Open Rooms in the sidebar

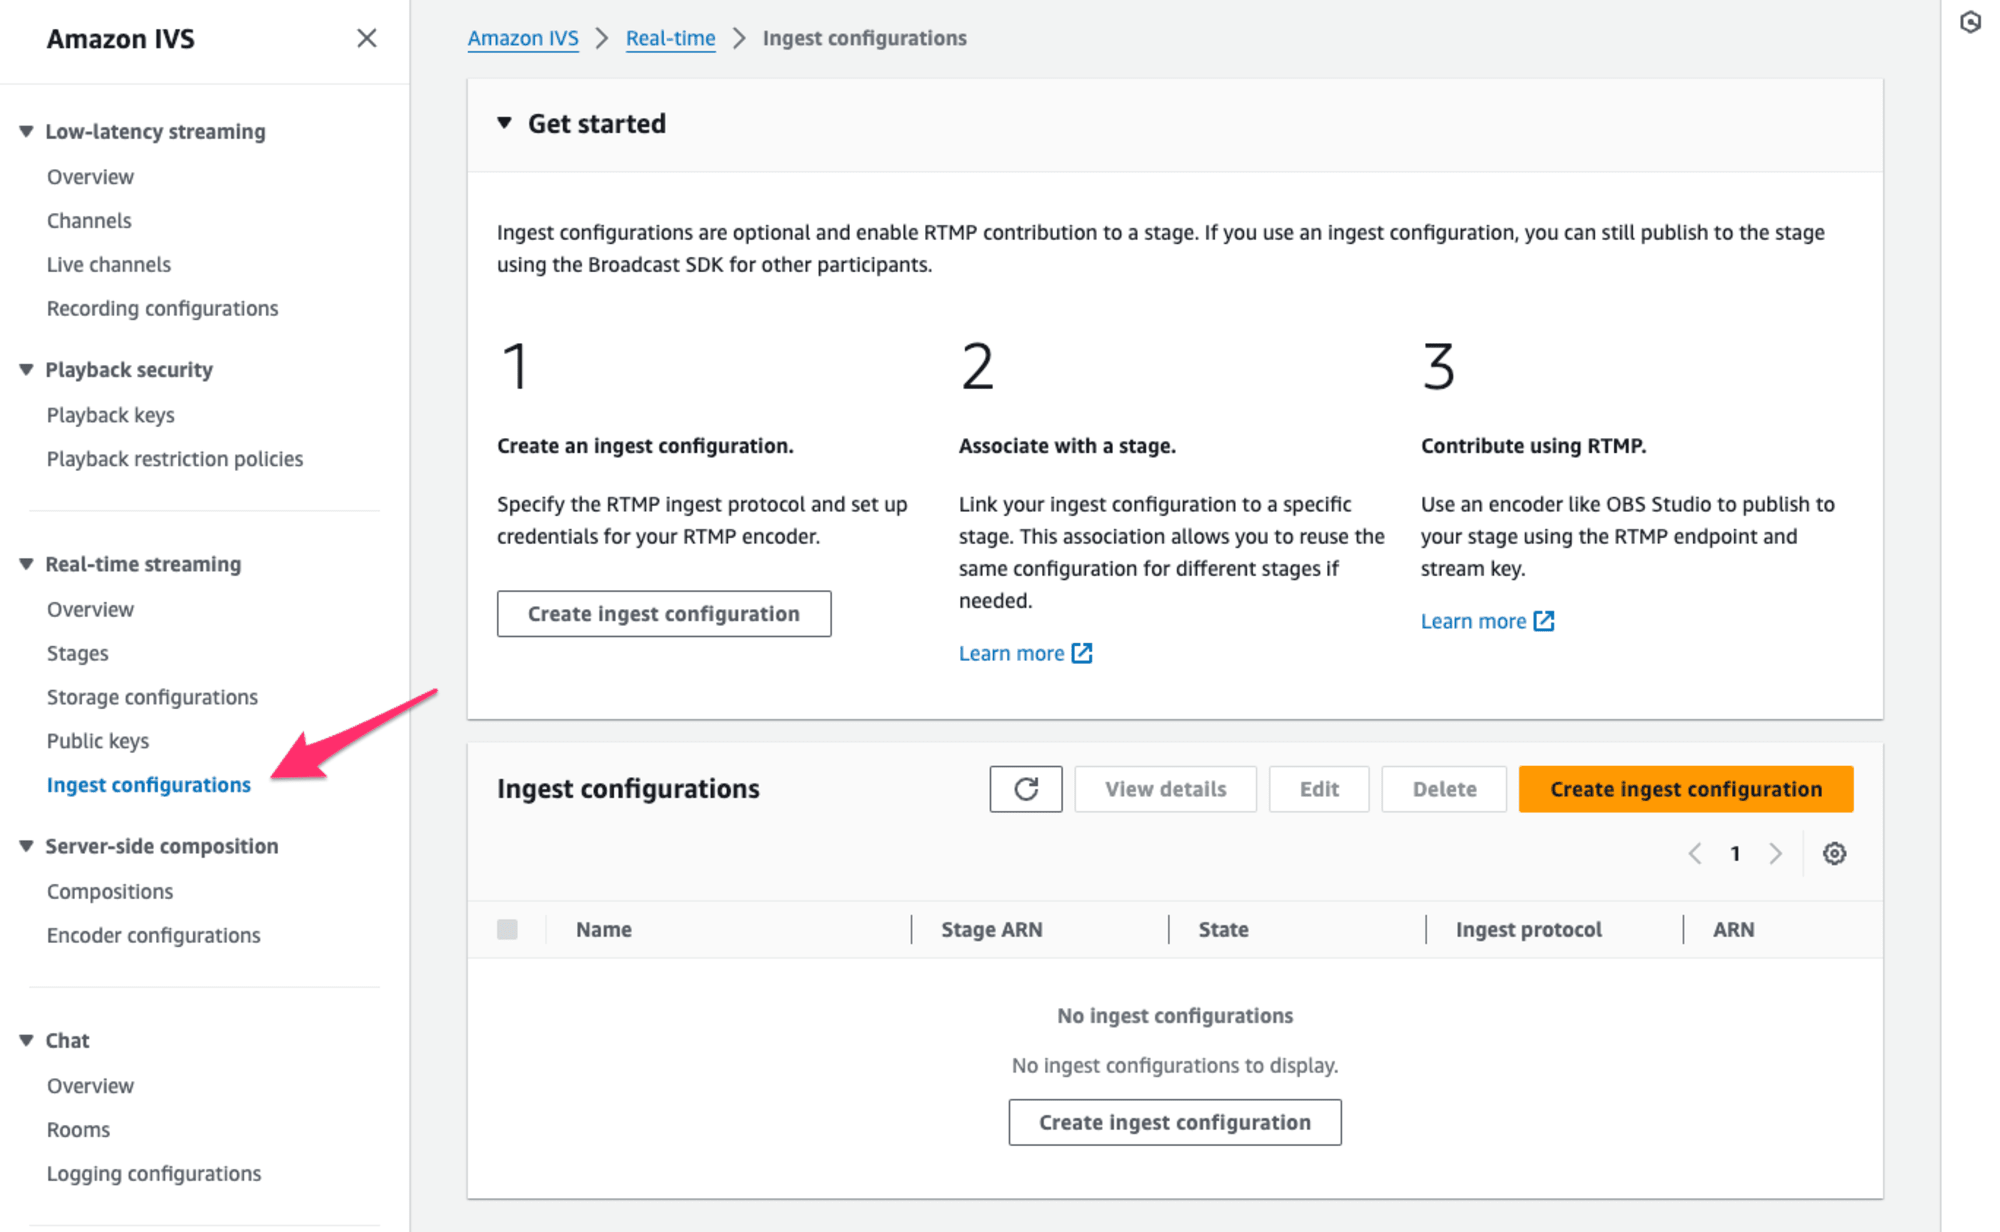click(78, 1129)
